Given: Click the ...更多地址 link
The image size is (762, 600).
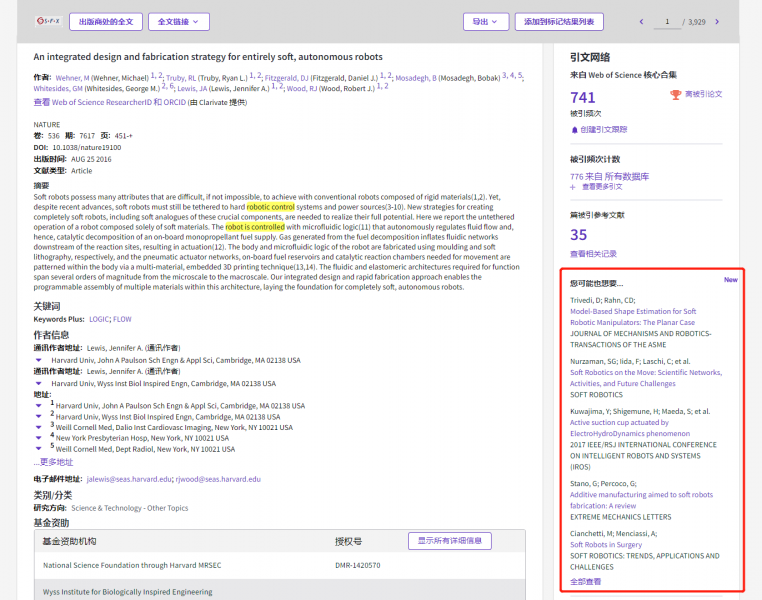Looking at the screenshot, I should [53, 462].
